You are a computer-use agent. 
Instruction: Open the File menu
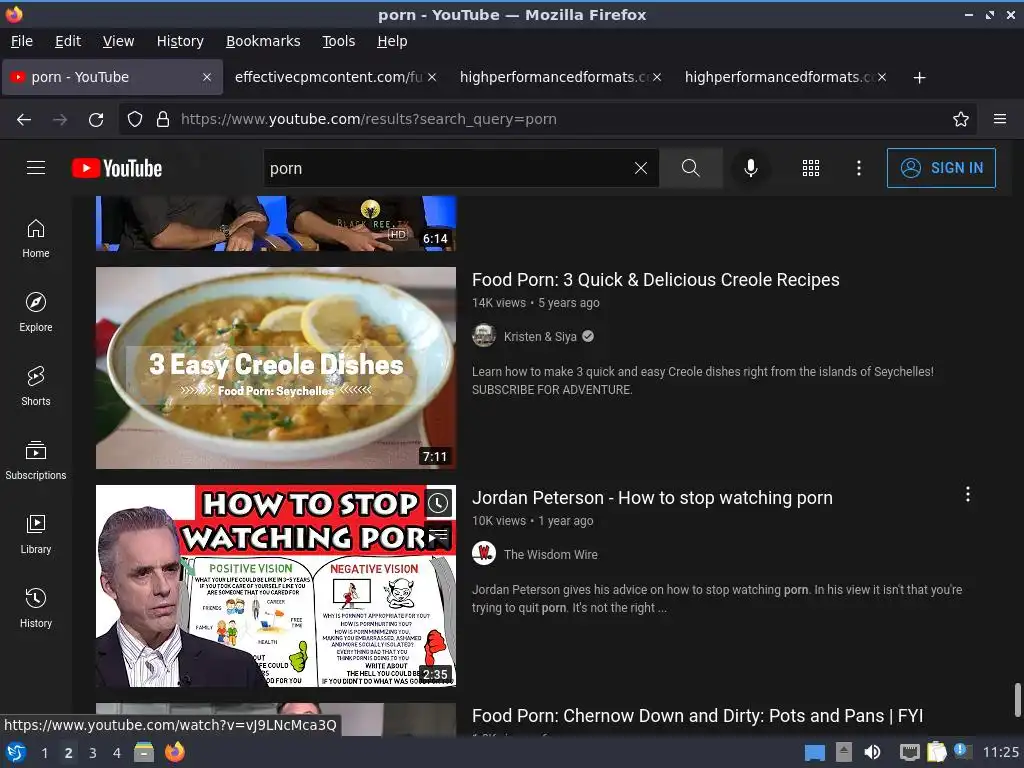[x=22, y=41]
